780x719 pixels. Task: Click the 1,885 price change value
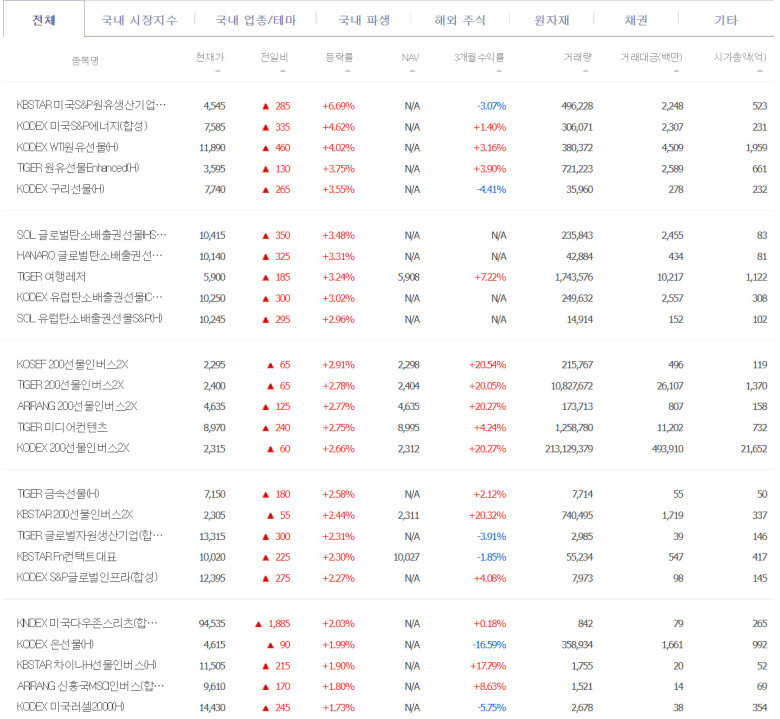[x=279, y=623]
